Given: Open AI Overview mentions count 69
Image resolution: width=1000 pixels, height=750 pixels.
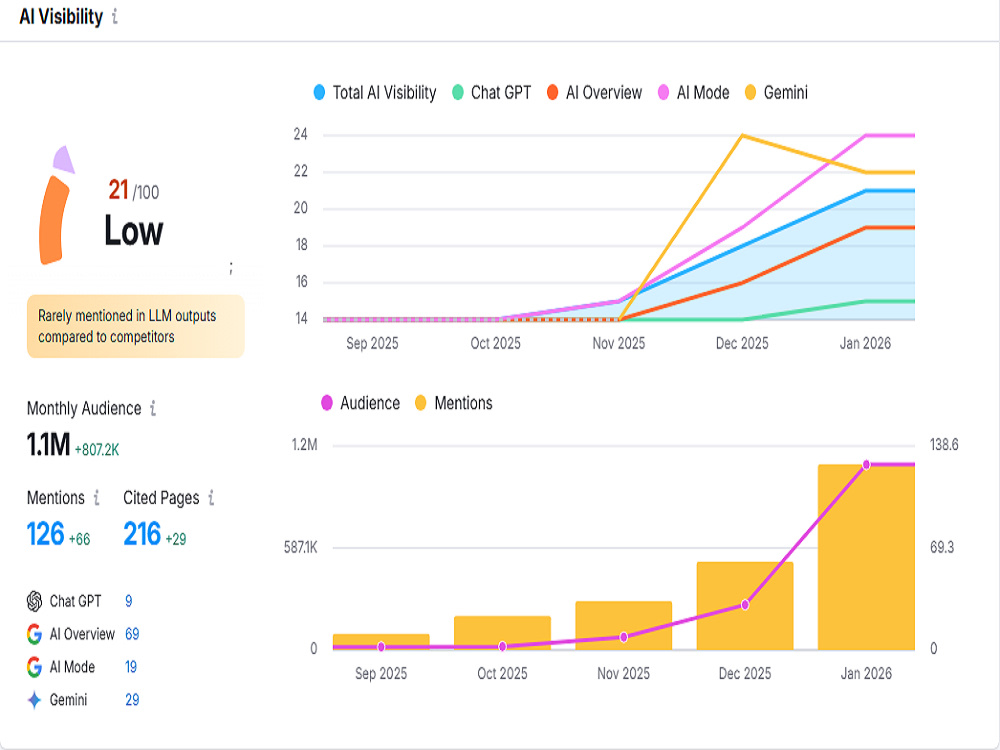Looking at the screenshot, I should coord(132,634).
